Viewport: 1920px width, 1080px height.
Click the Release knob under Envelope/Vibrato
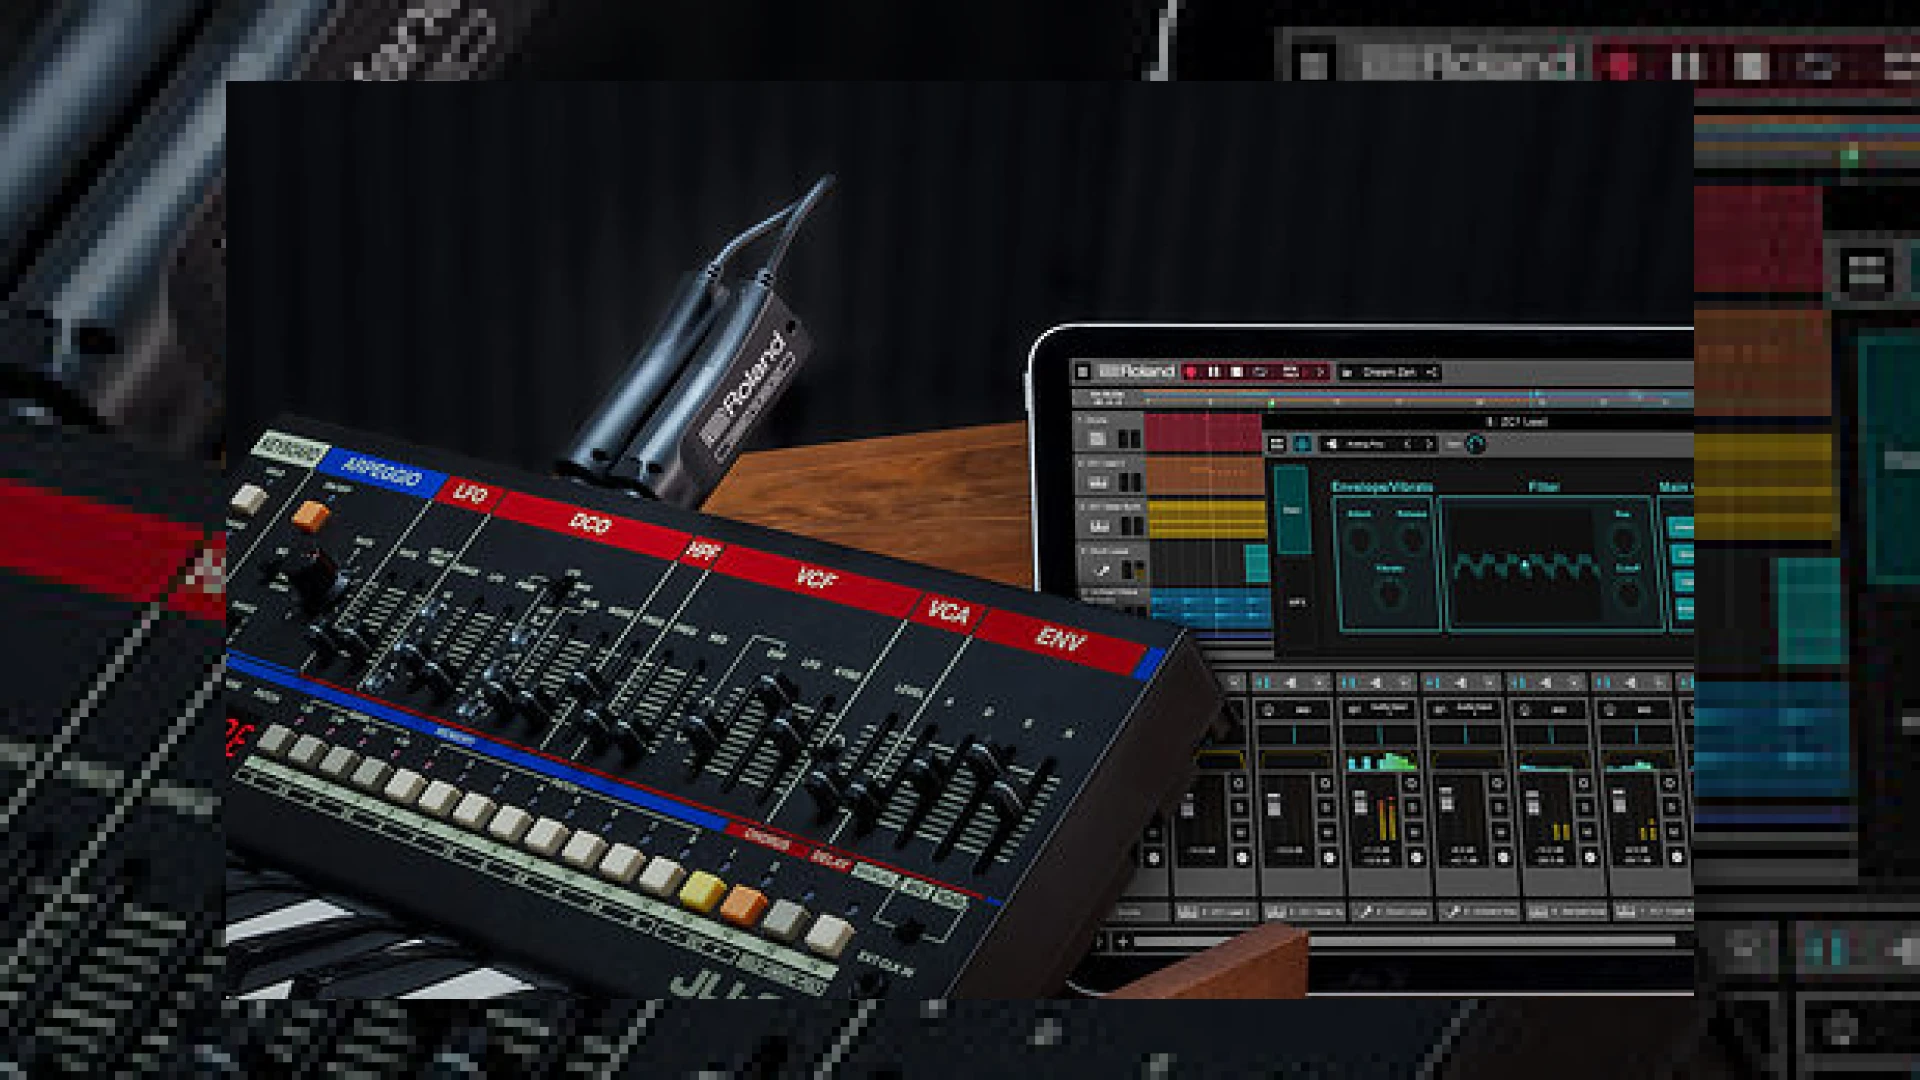tap(1411, 541)
